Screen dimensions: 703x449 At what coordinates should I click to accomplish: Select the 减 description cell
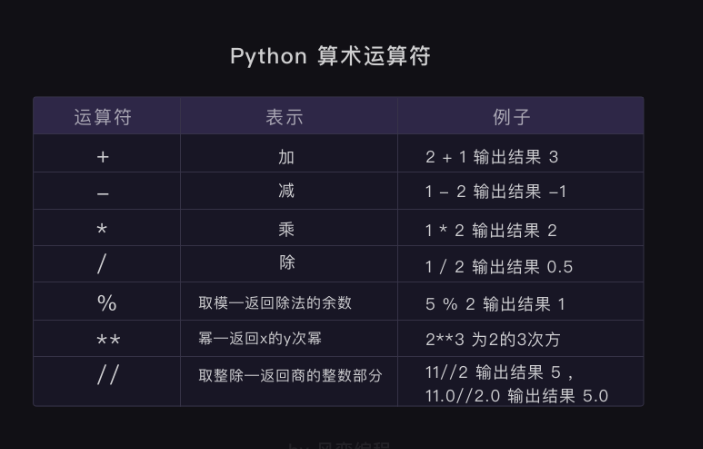tap(287, 191)
